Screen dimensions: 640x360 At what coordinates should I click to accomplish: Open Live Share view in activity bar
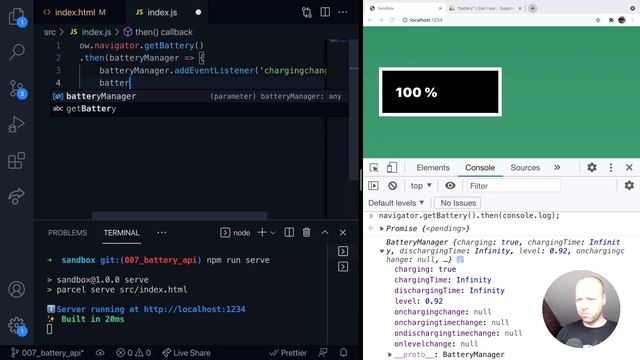pos(16,196)
